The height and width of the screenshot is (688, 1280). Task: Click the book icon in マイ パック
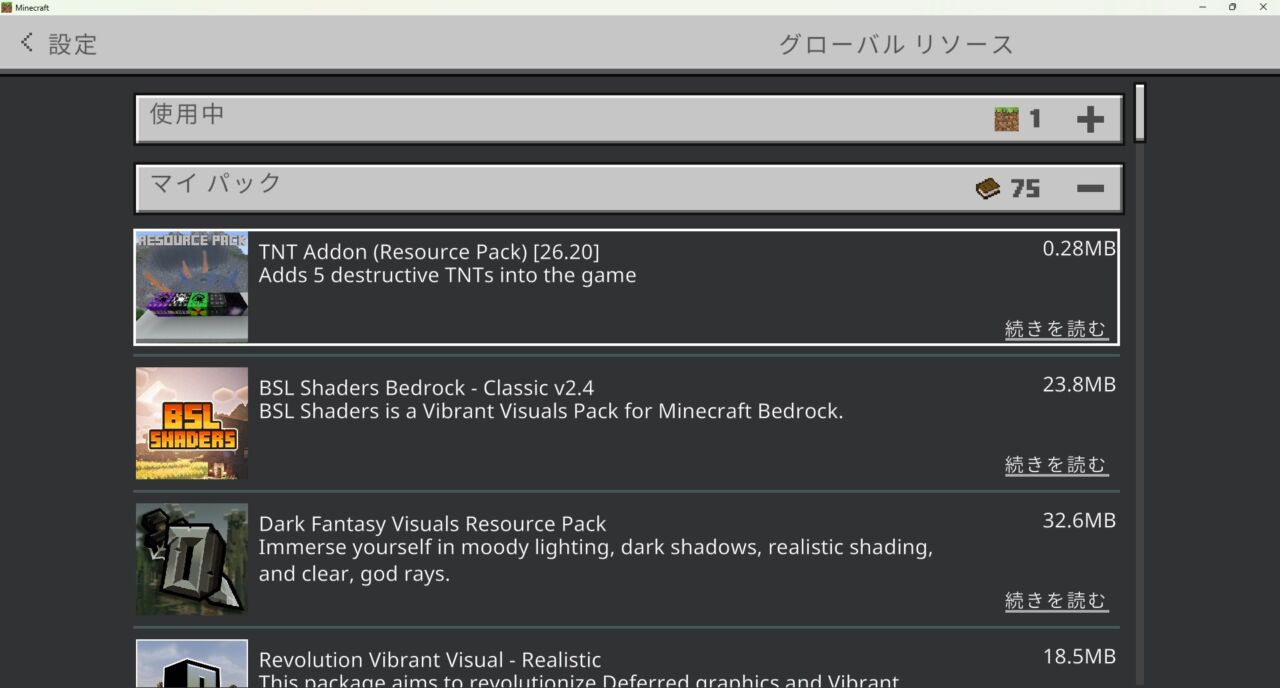988,188
